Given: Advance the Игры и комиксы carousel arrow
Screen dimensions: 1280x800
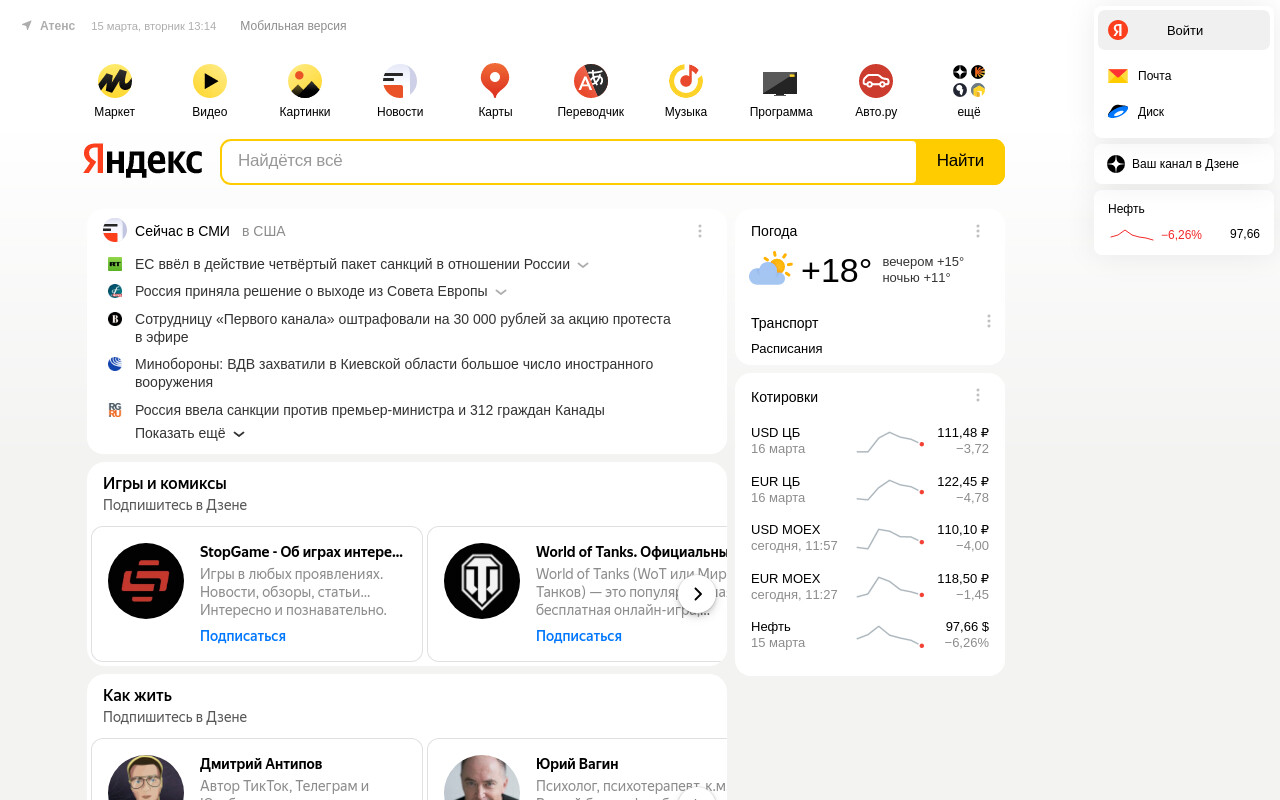Looking at the screenshot, I should click(x=697, y=594).
